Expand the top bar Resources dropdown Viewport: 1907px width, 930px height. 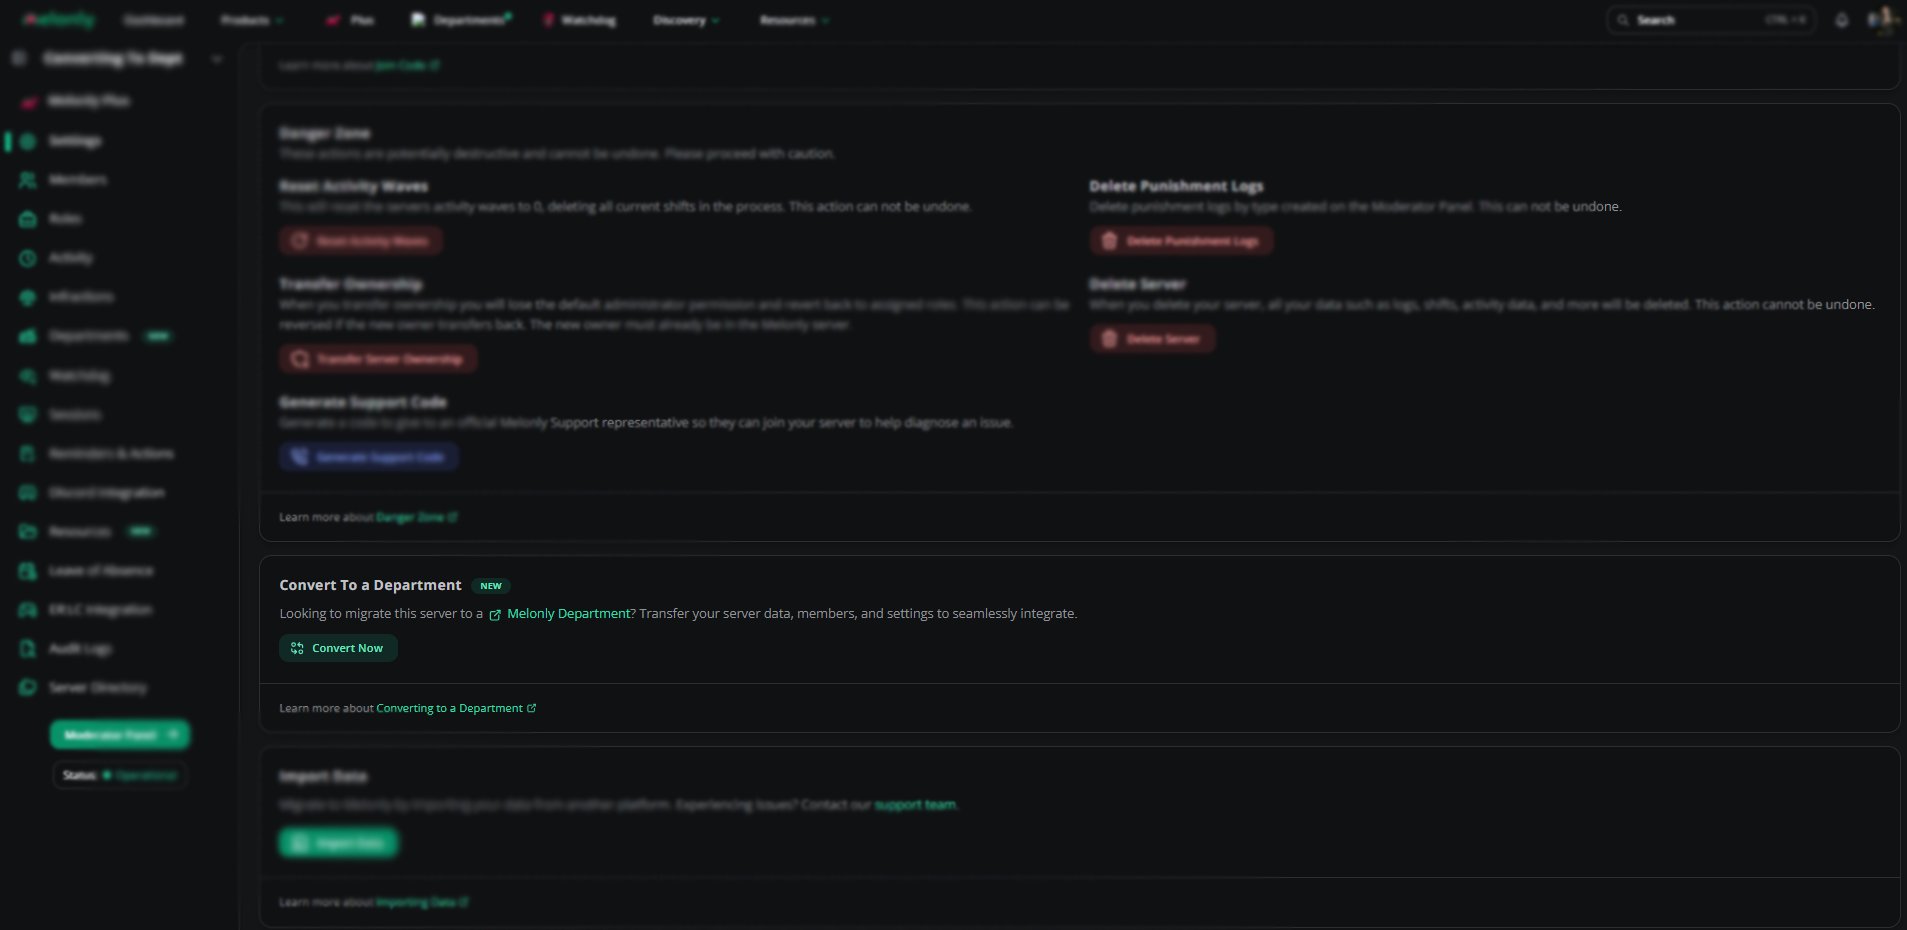click(x=794, y=20)
